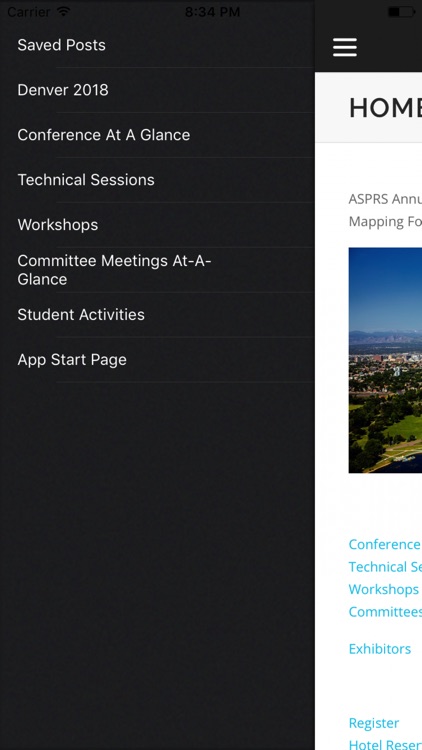422x750 pixels.
Task: Open Conference At A Glance menu entry
Action: [x=157, y=135]
